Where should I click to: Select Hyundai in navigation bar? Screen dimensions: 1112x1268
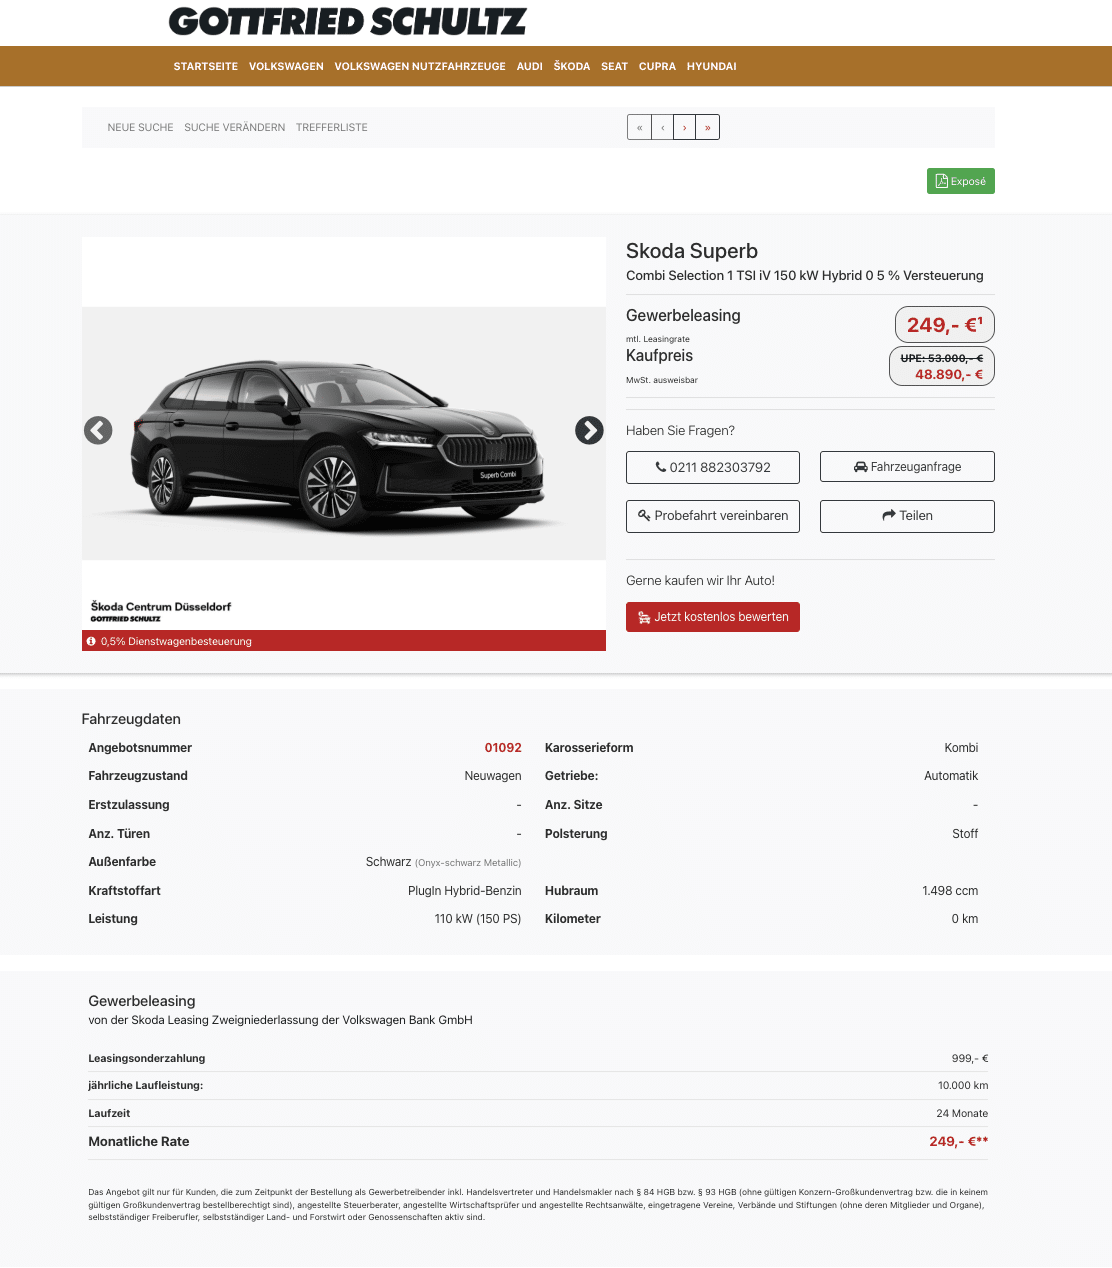(711, 66)
